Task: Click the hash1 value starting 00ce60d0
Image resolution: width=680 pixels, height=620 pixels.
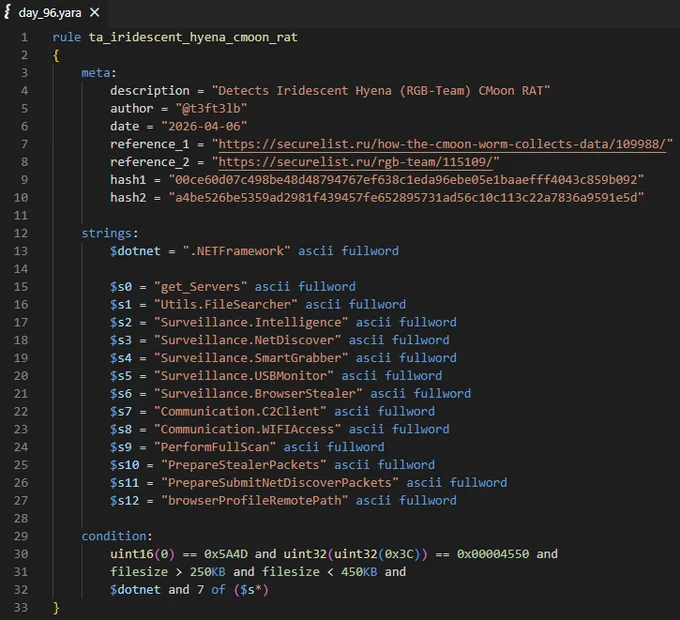Action: 406,179
